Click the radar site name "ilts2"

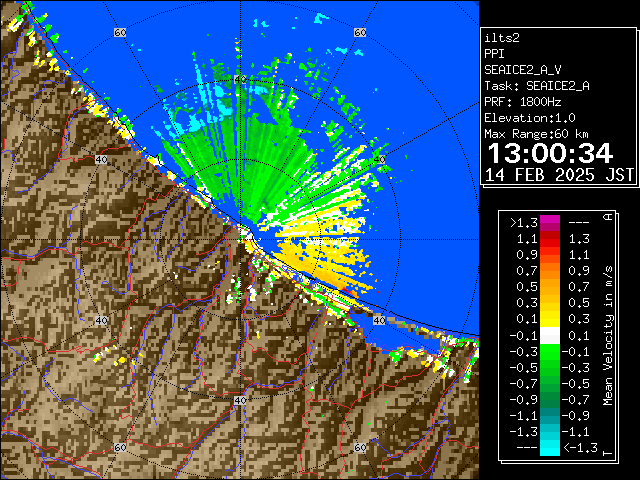tap(502, 38)
